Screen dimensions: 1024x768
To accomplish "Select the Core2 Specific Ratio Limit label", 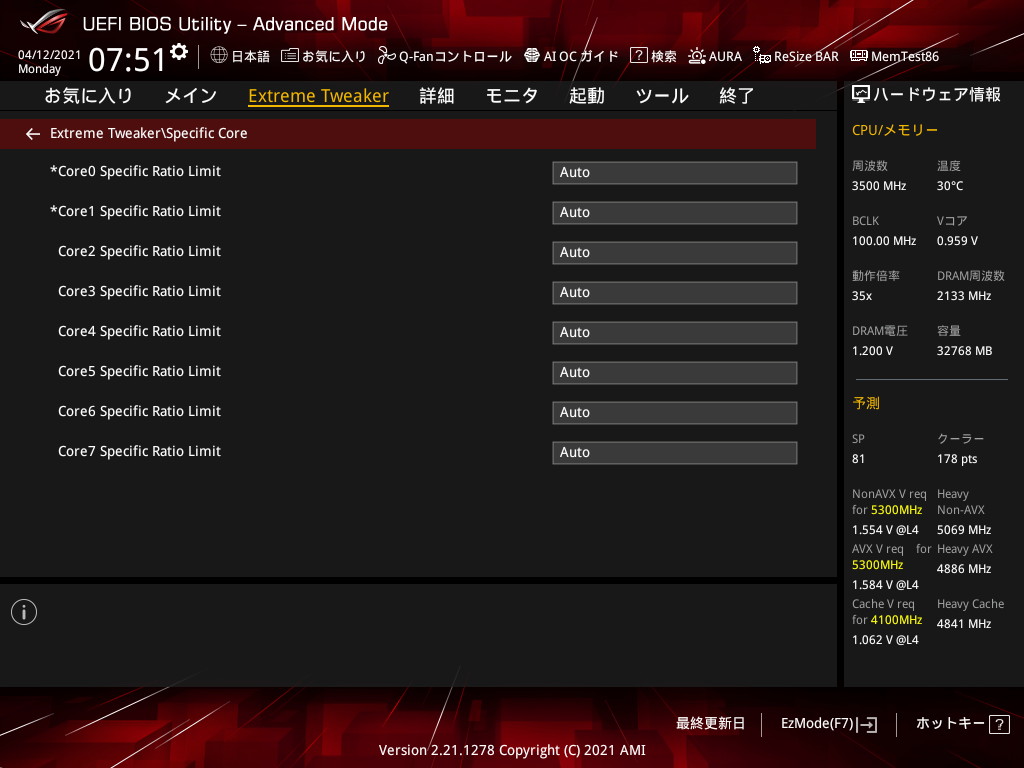I will [139, 251].
